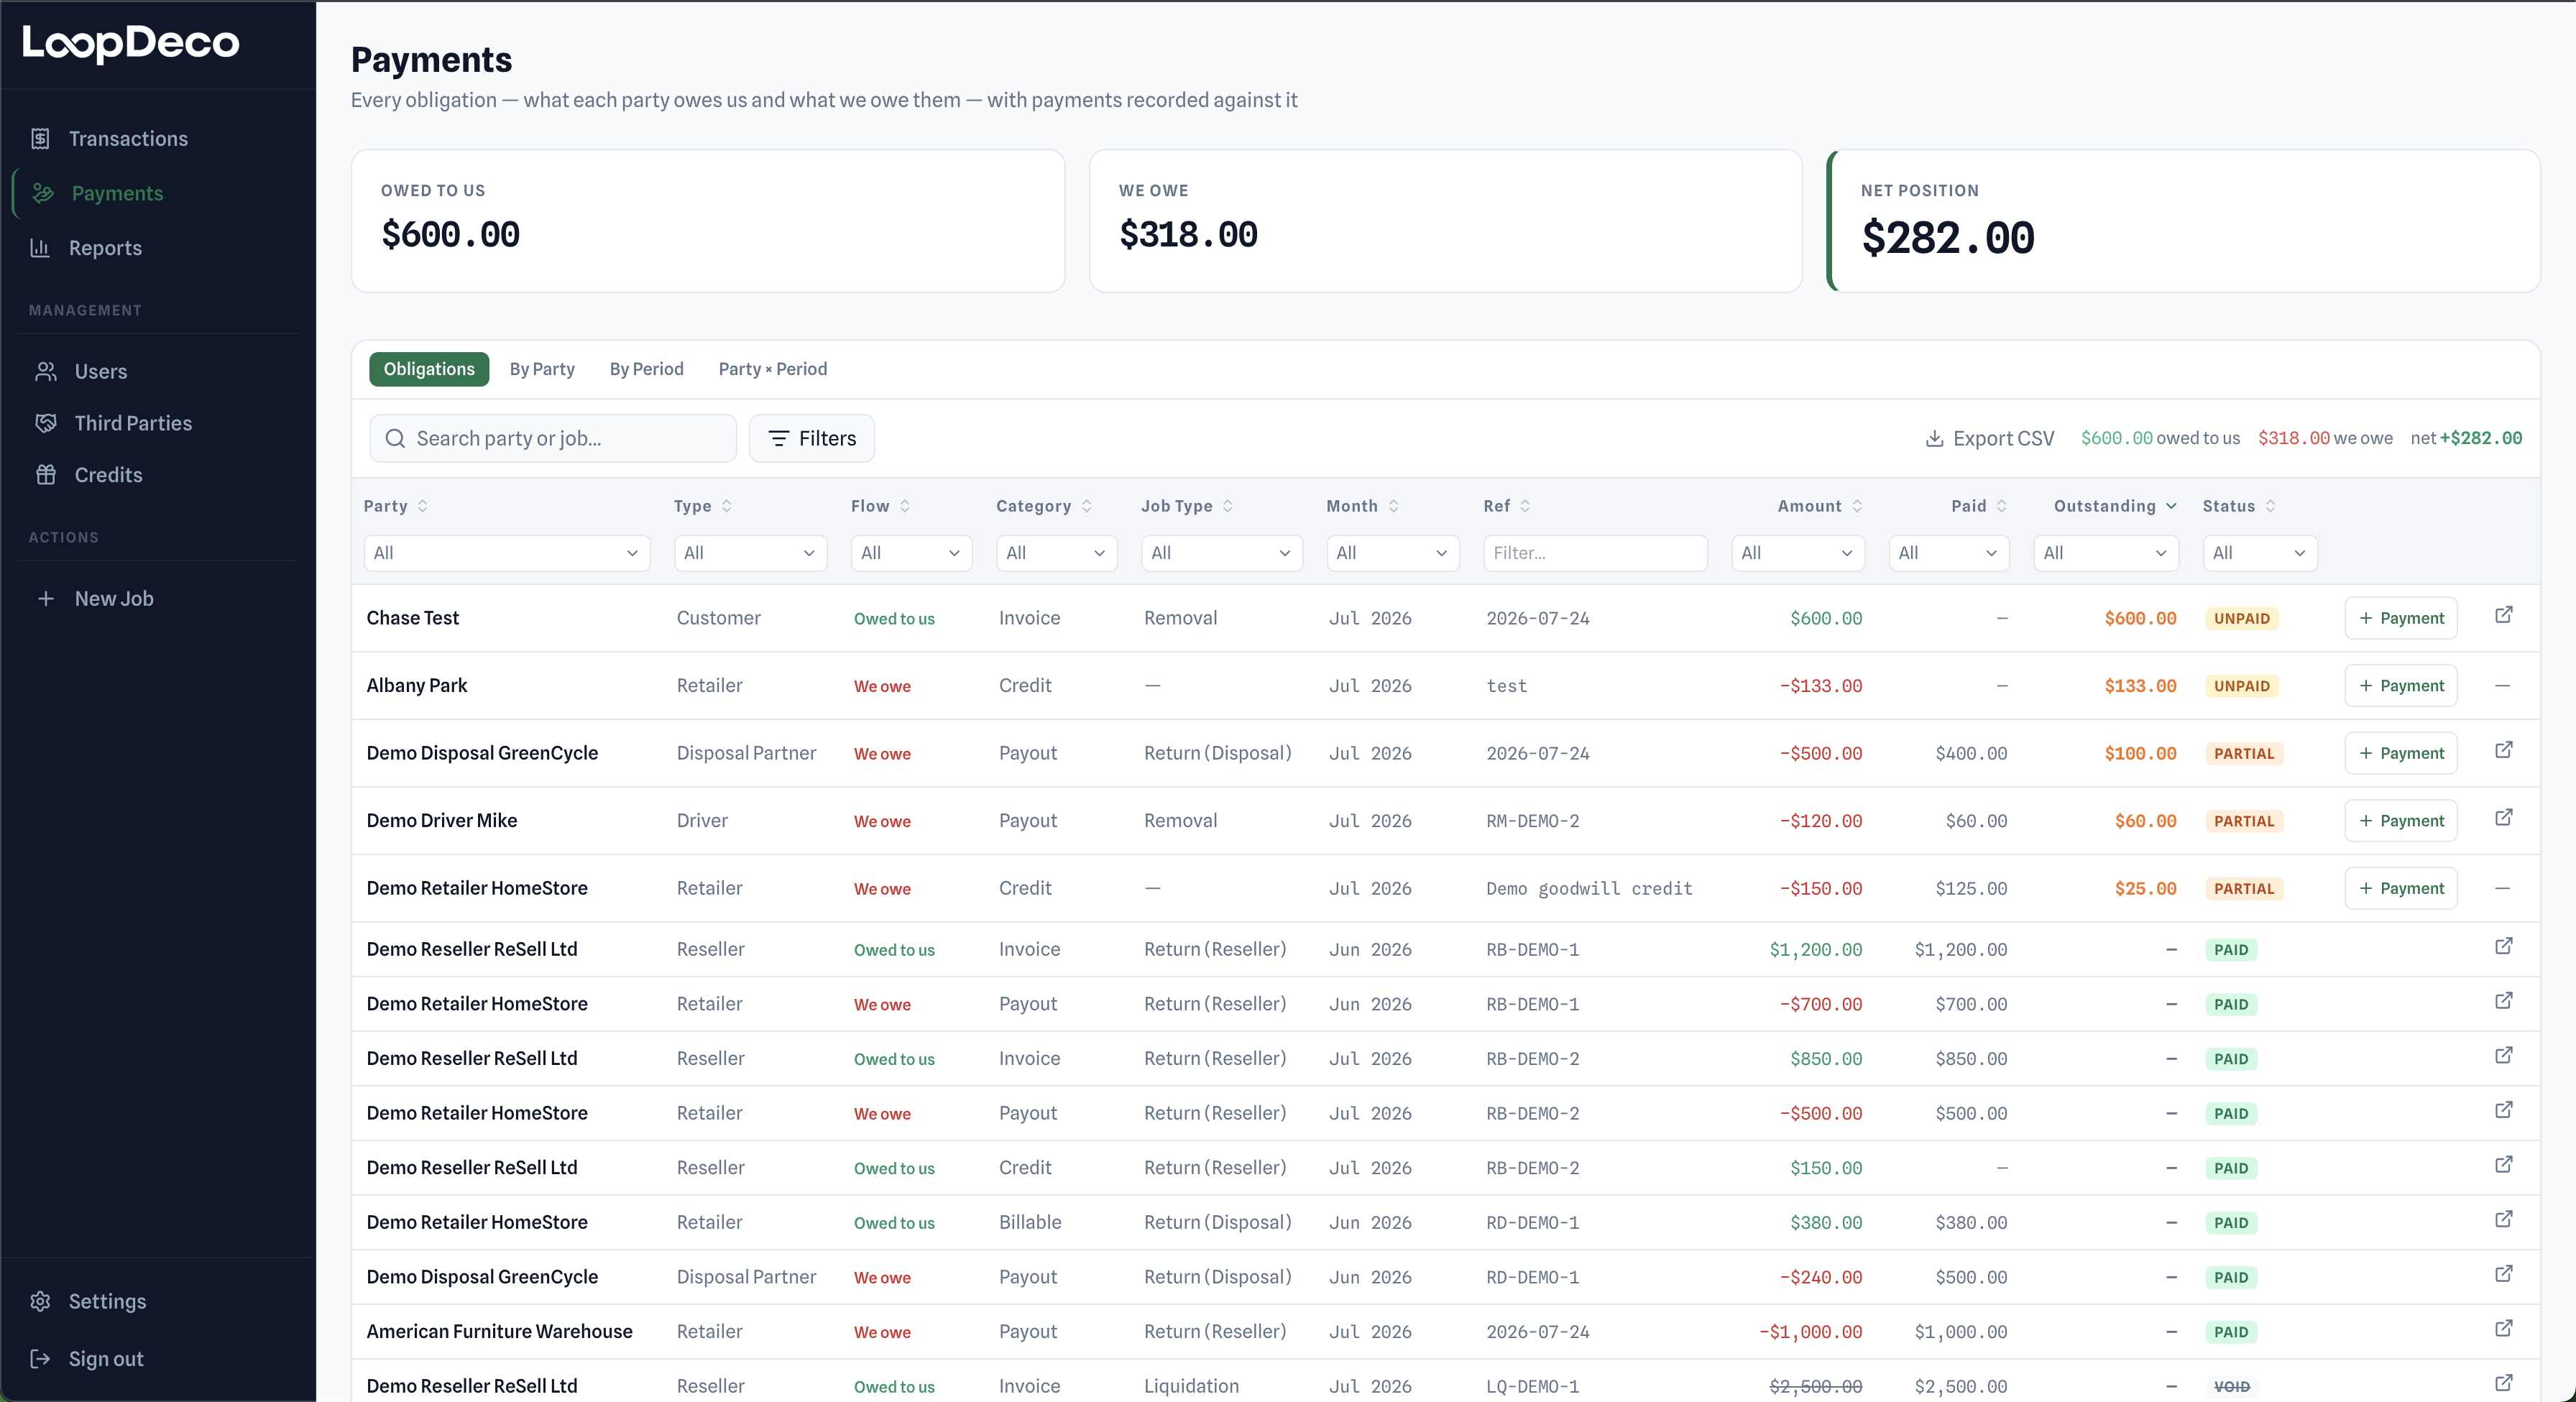
Task: Open the Party filter dropdown
Action: (x=507, y=553)
